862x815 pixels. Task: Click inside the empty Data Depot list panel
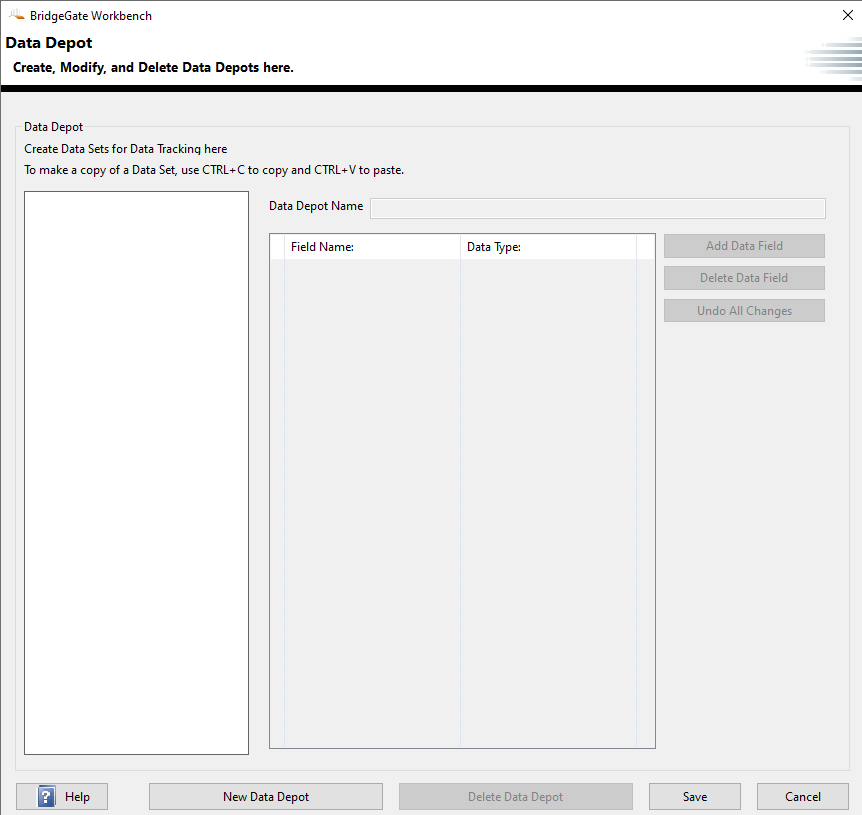pos(136,472)
